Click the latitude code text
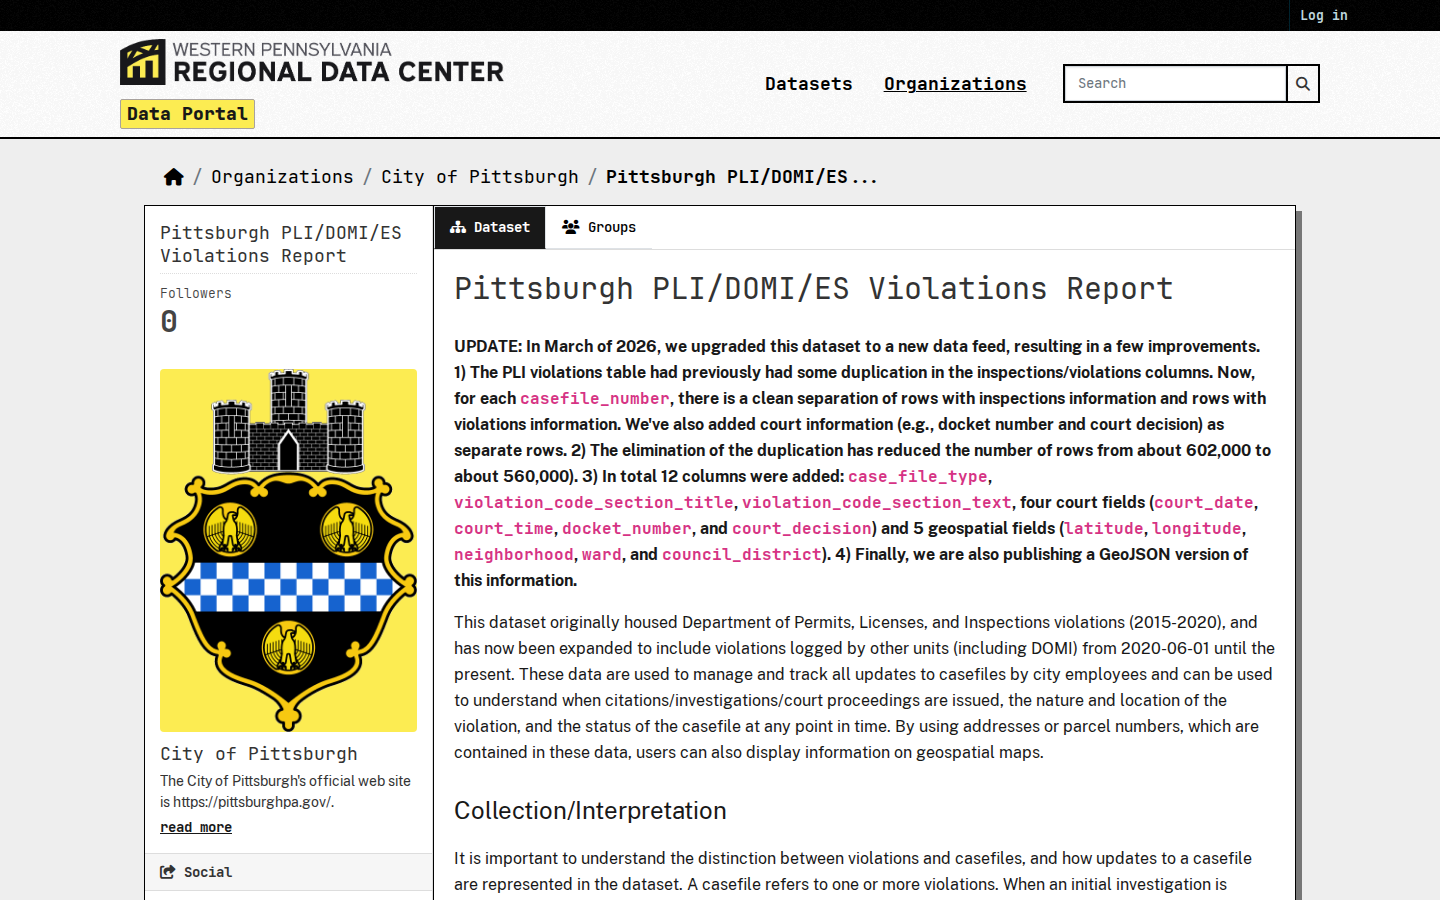The width and height of the screenshot is (1440, 900). point(1104,528)
